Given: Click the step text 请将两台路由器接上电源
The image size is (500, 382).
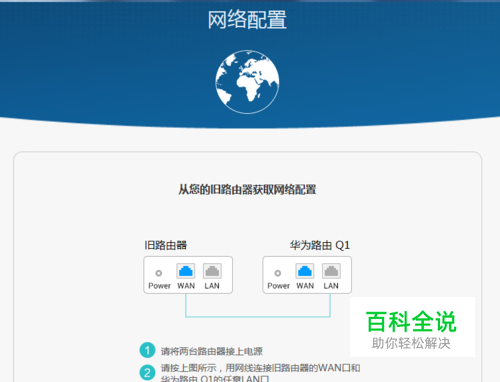Looking at the screenshot, I should coord(212,351).
